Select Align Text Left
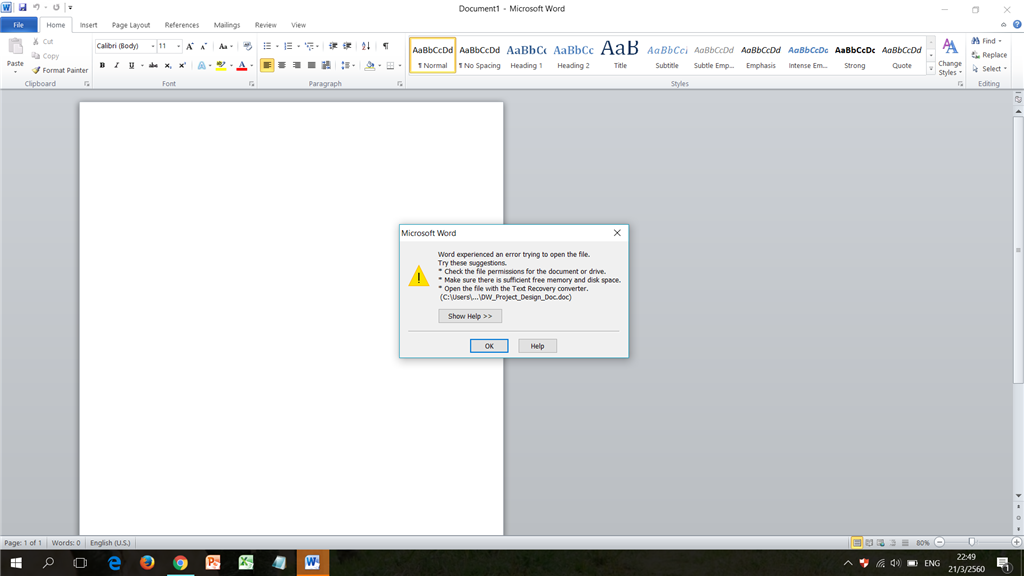 pos(267,65)
